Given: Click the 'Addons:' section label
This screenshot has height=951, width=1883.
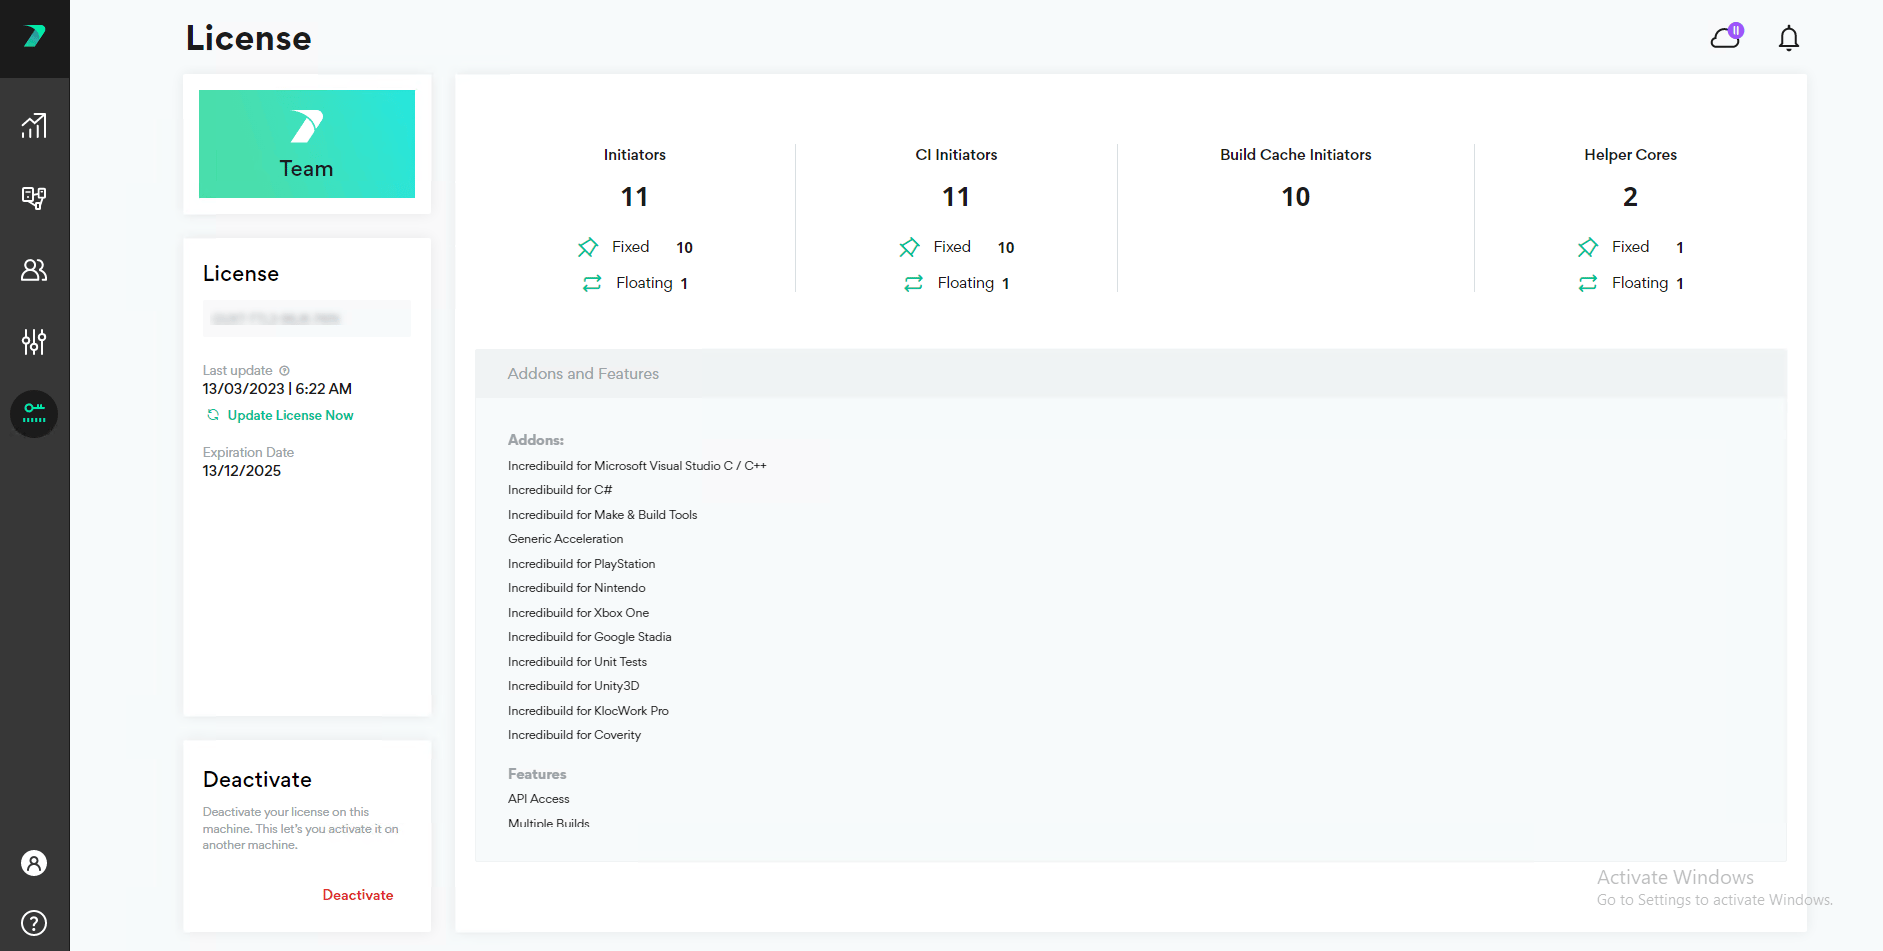Looking at the screenshot, I should click(x=536, y=440).
